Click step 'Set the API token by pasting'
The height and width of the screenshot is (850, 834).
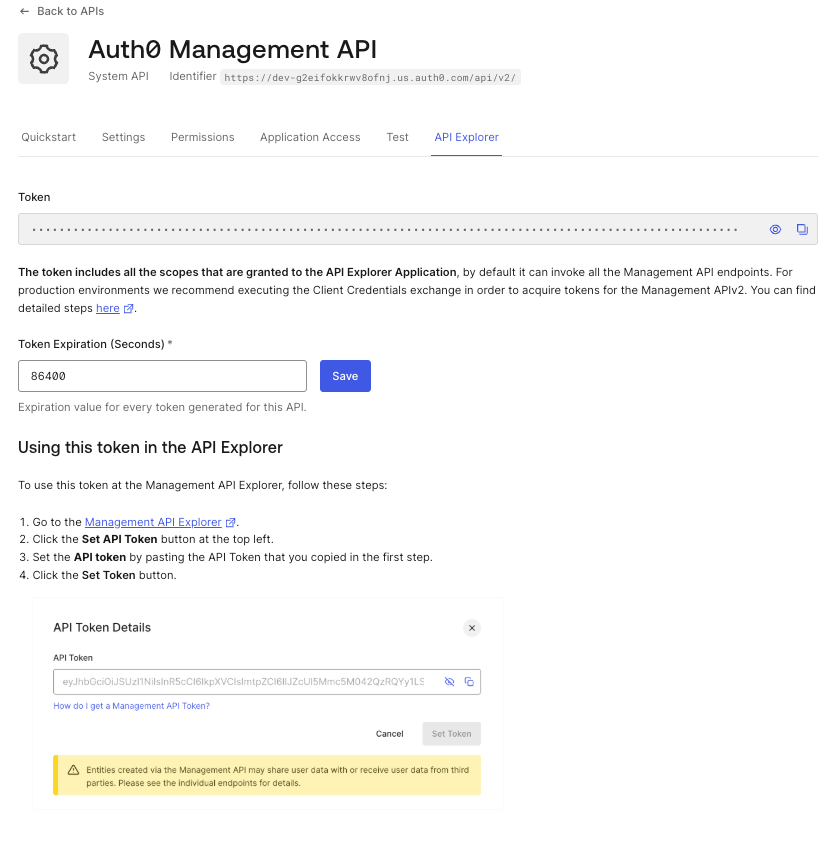tap(233, 557)
